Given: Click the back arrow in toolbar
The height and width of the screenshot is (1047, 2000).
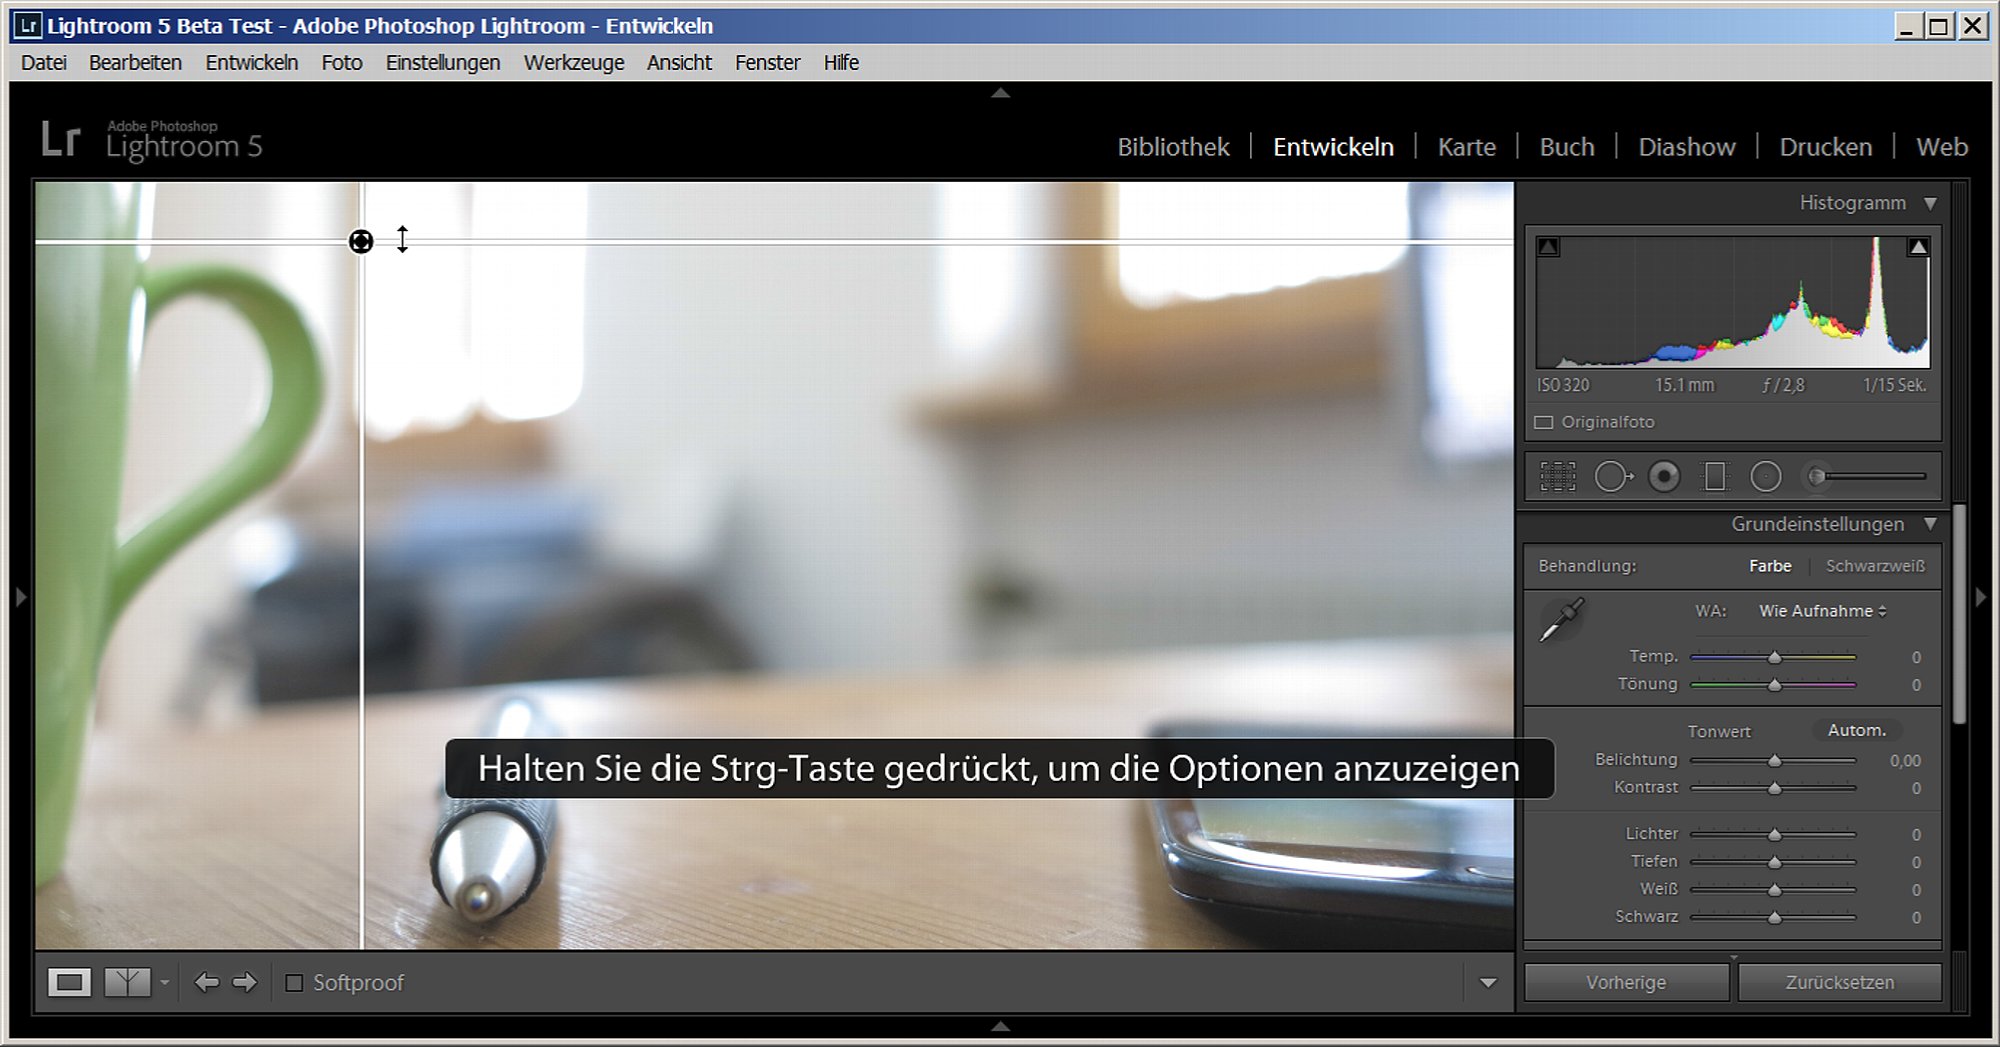Looking at the screenshot, I should pyautogui.click(x=207, y=982).
